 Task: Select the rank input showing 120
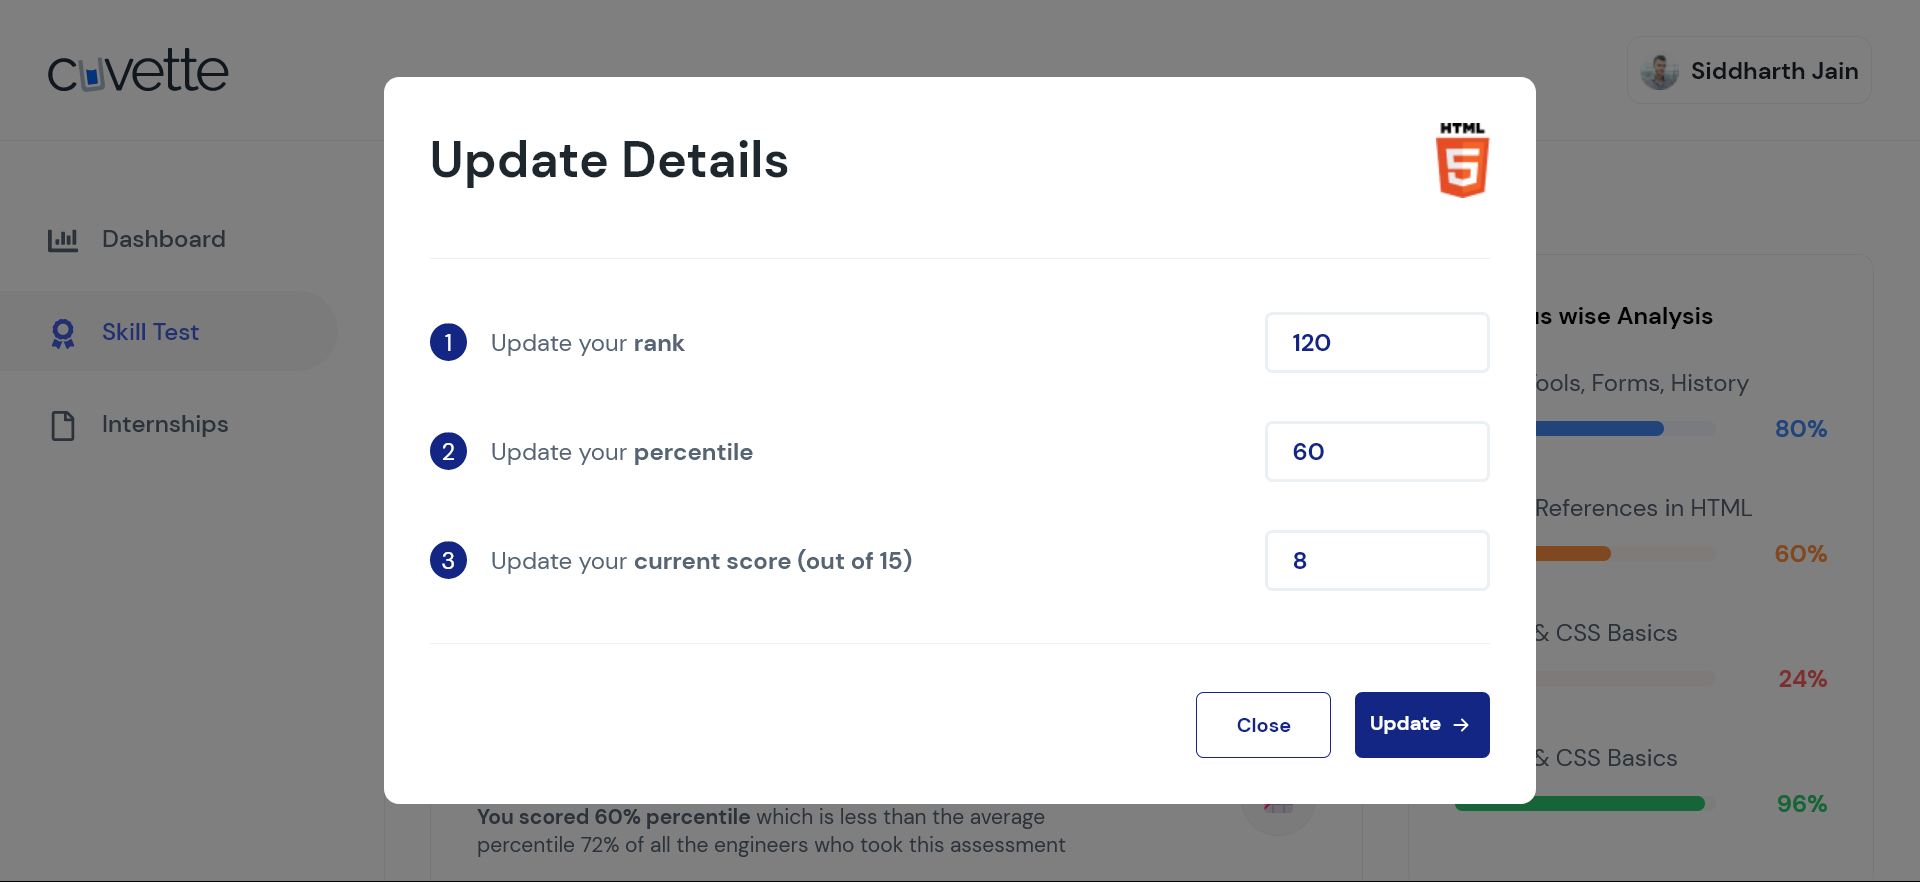pos(1377,342)
